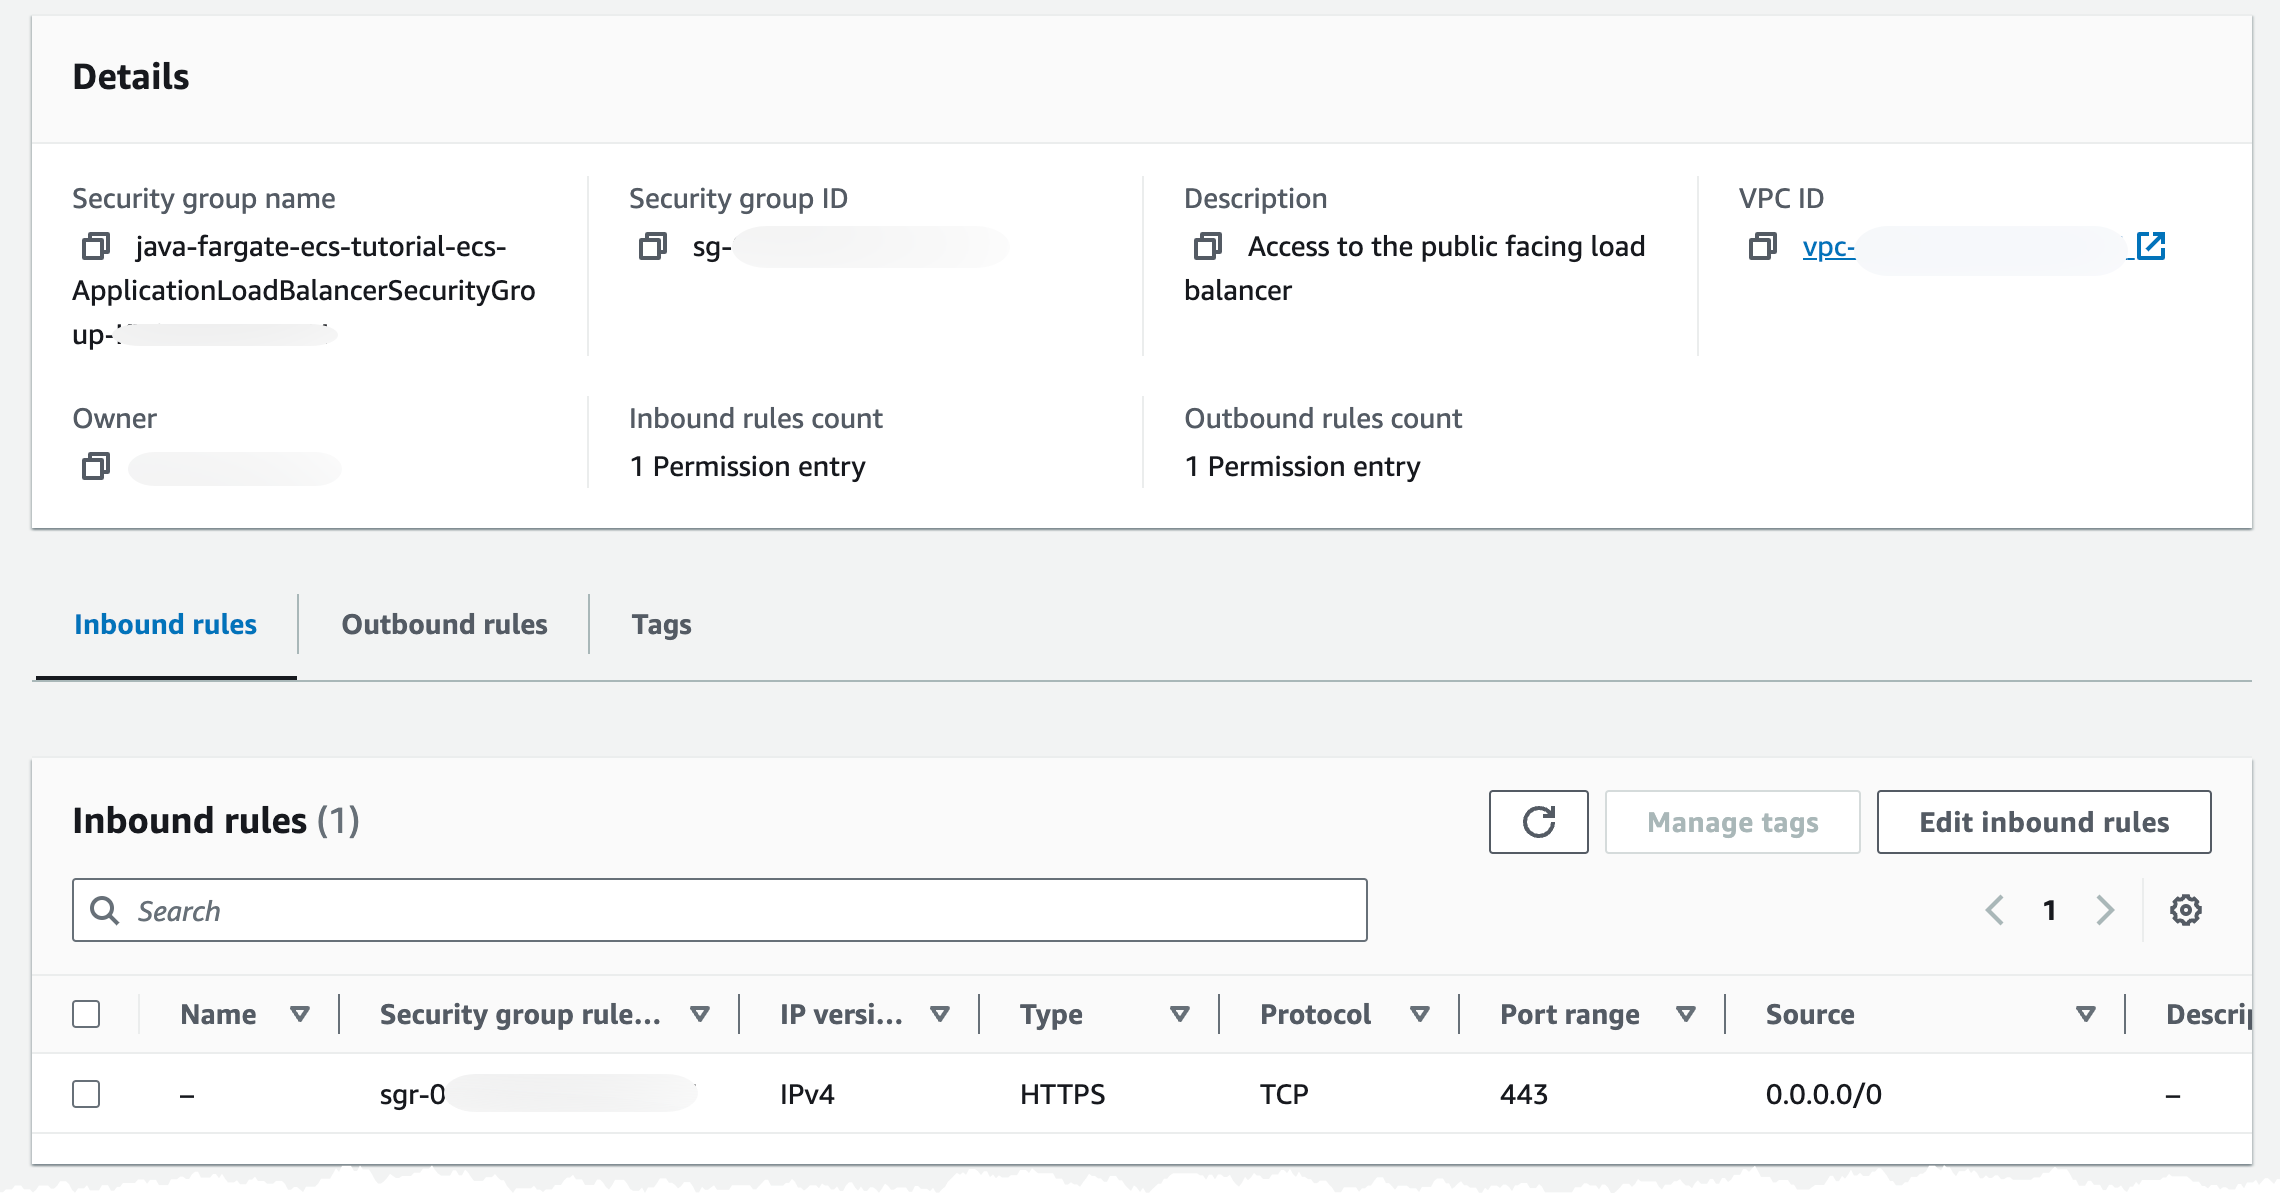Copy the VPC ID
This screenshot has height=1194, width=2280.
[x=1763, y=246]
